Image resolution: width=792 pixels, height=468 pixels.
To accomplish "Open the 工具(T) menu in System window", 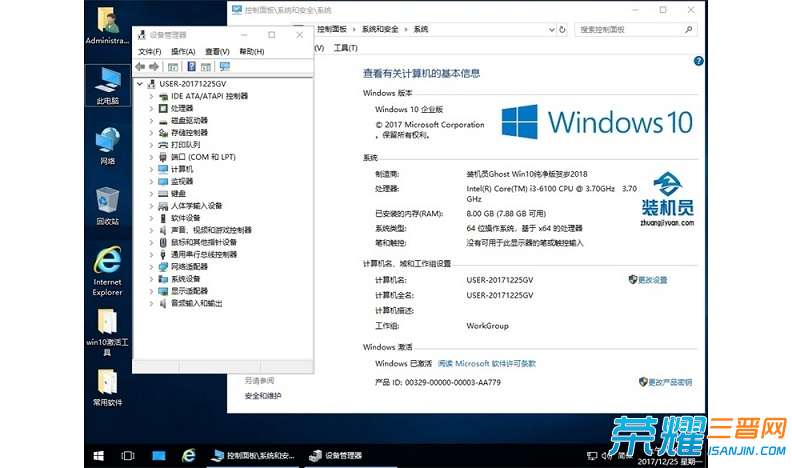I will pyautogui.click(x=345, y=48).
